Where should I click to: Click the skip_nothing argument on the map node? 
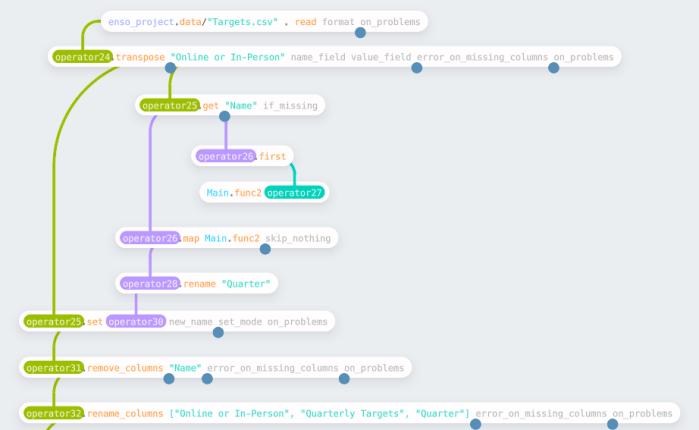[298, 238]
